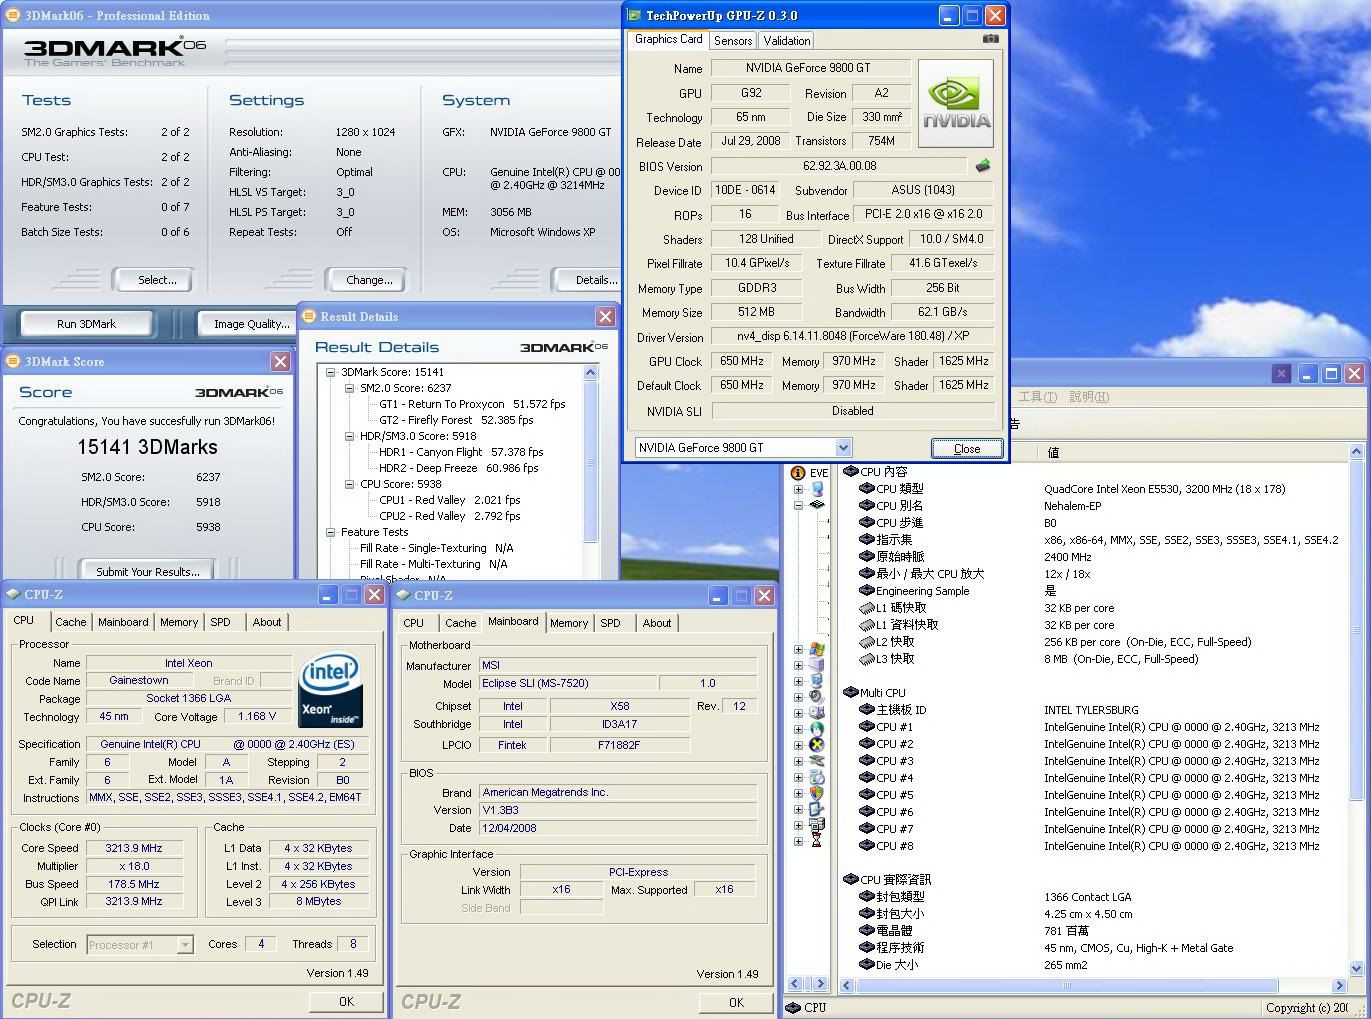This screenshot has width=1371, height=1019.
Task: Click the chip icon beside Engineering Sample row
Action: click(x=867, y=591)
